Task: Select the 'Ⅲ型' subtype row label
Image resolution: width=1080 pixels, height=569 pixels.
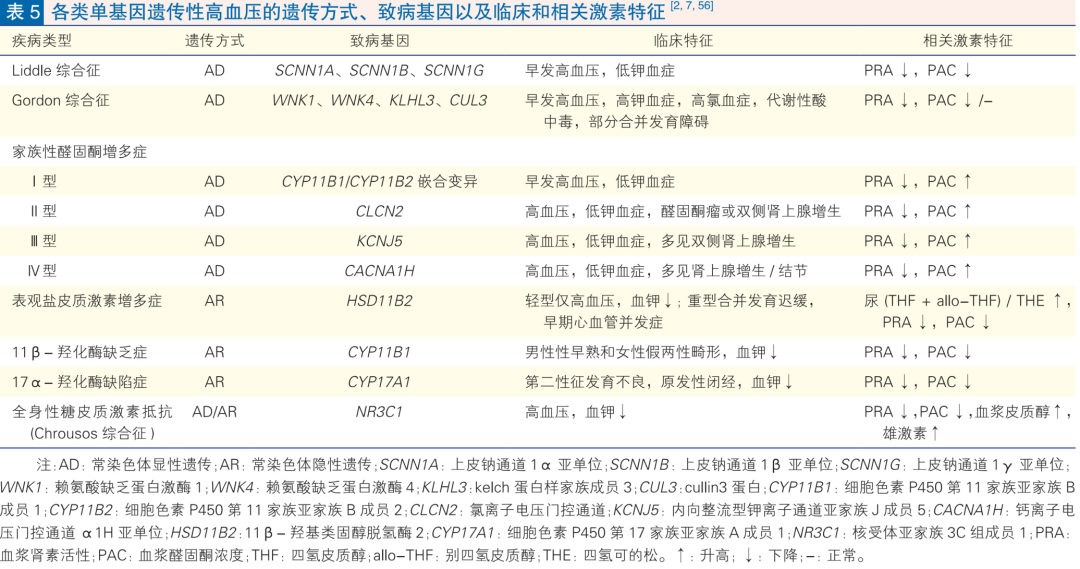Action: coord(43,241)
